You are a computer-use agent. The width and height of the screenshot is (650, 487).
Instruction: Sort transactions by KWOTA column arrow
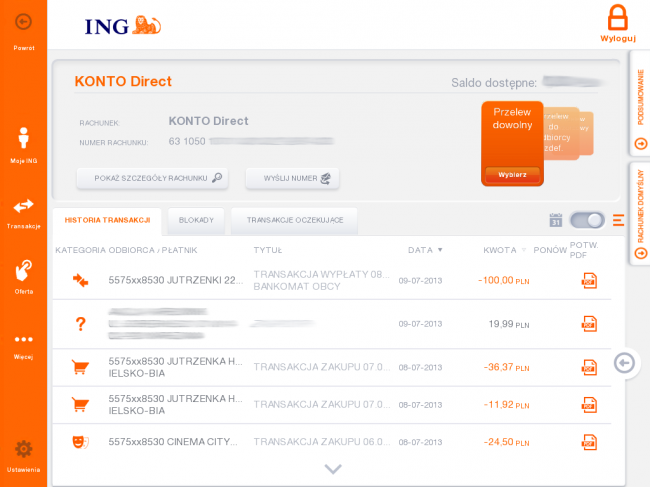(x=524, y=250)
